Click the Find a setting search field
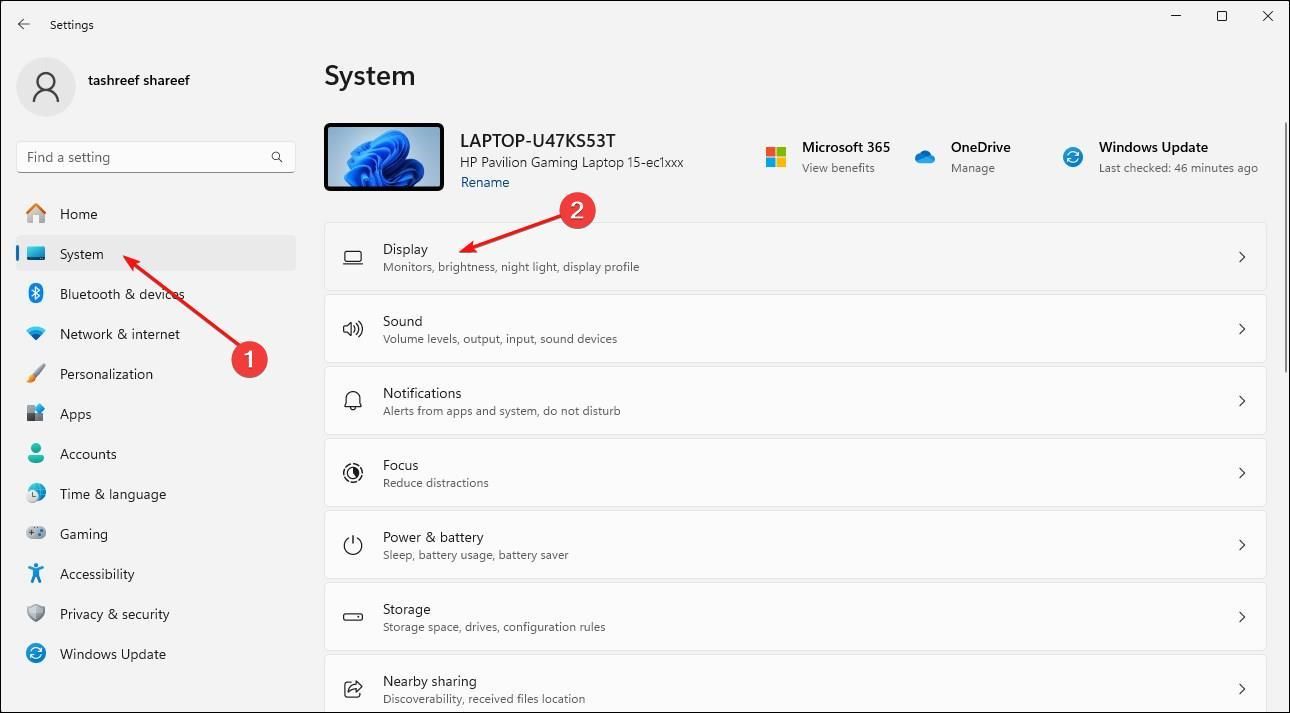Screen dimensions: 1290x713 (155, 156)
